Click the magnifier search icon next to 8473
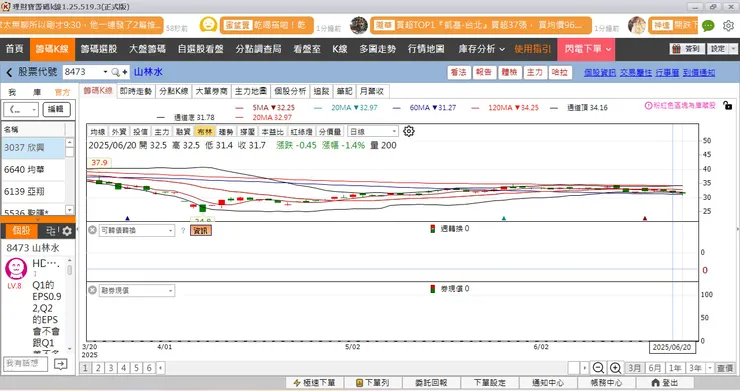This screenshot has width=740, height=391. click(x=115, y=72)
